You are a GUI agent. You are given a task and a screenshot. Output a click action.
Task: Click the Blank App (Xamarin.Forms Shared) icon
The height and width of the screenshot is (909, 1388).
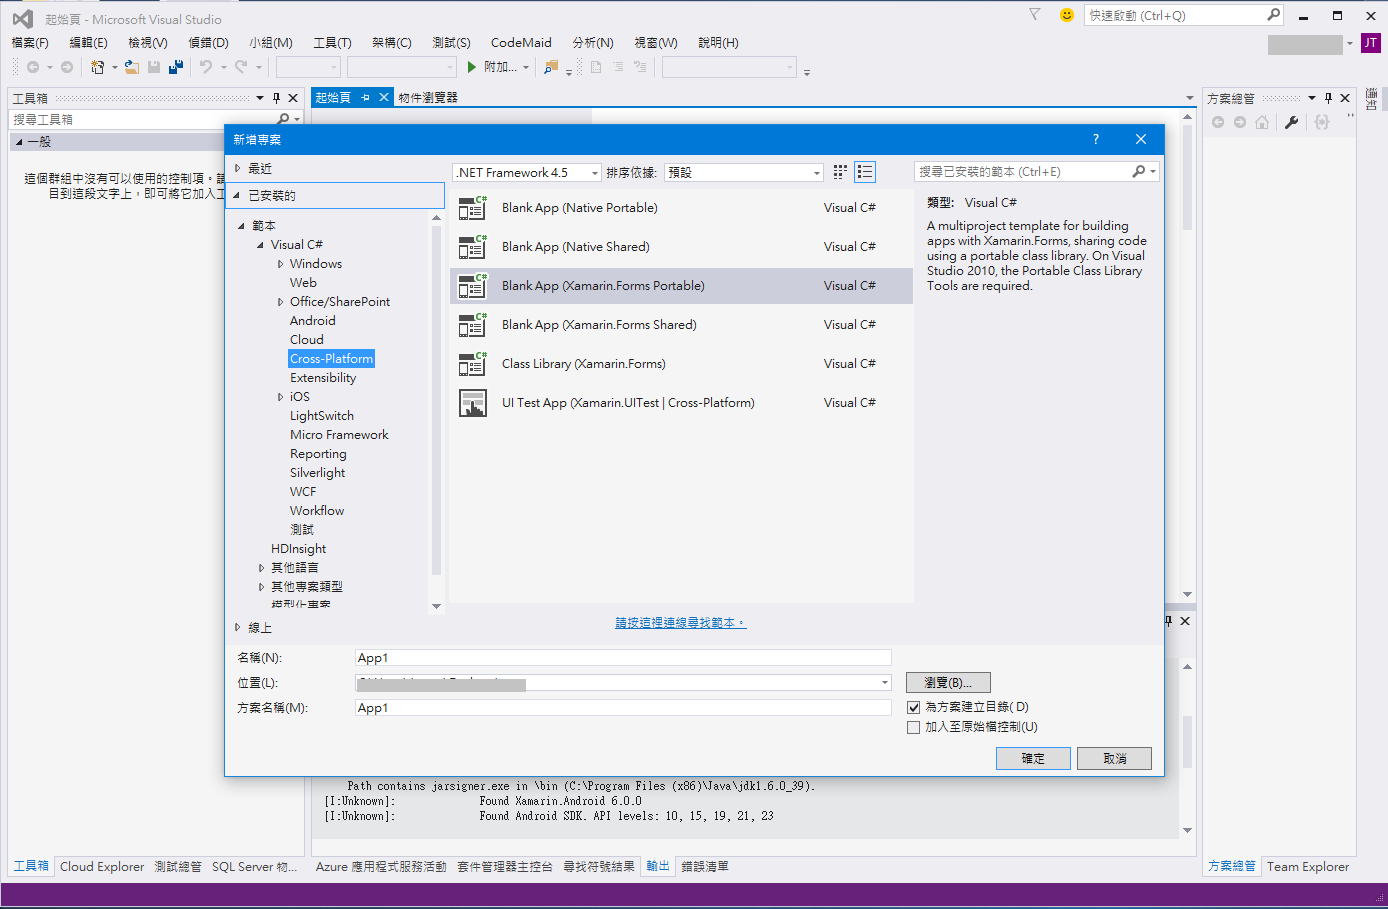[x=472, y=325]
